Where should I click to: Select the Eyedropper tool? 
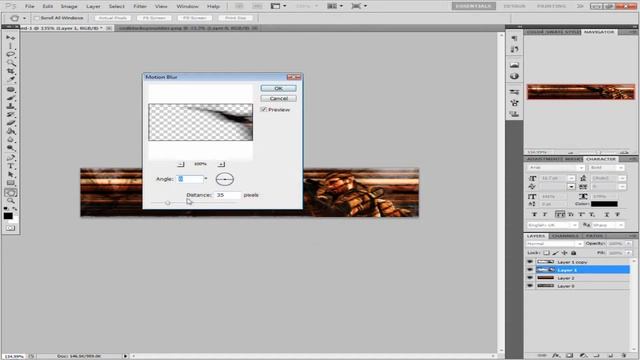(x=10, y=80)
